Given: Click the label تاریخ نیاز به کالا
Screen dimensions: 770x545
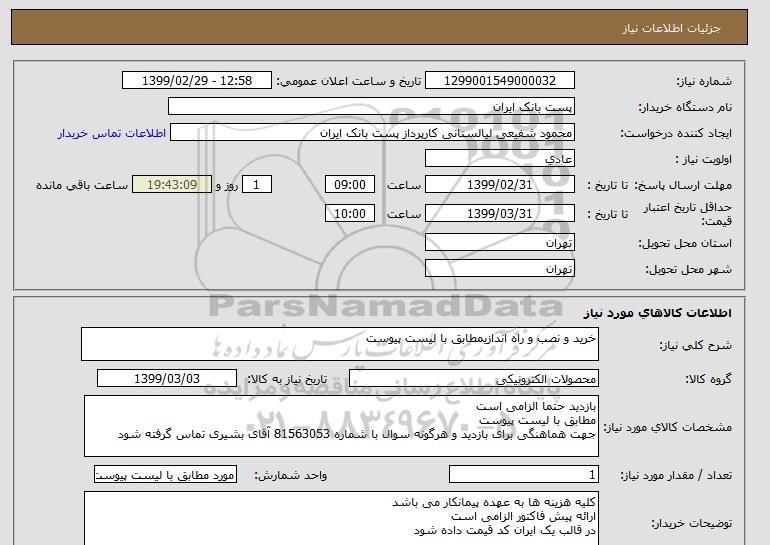Looking at the screenshot, I should point(286,379).
